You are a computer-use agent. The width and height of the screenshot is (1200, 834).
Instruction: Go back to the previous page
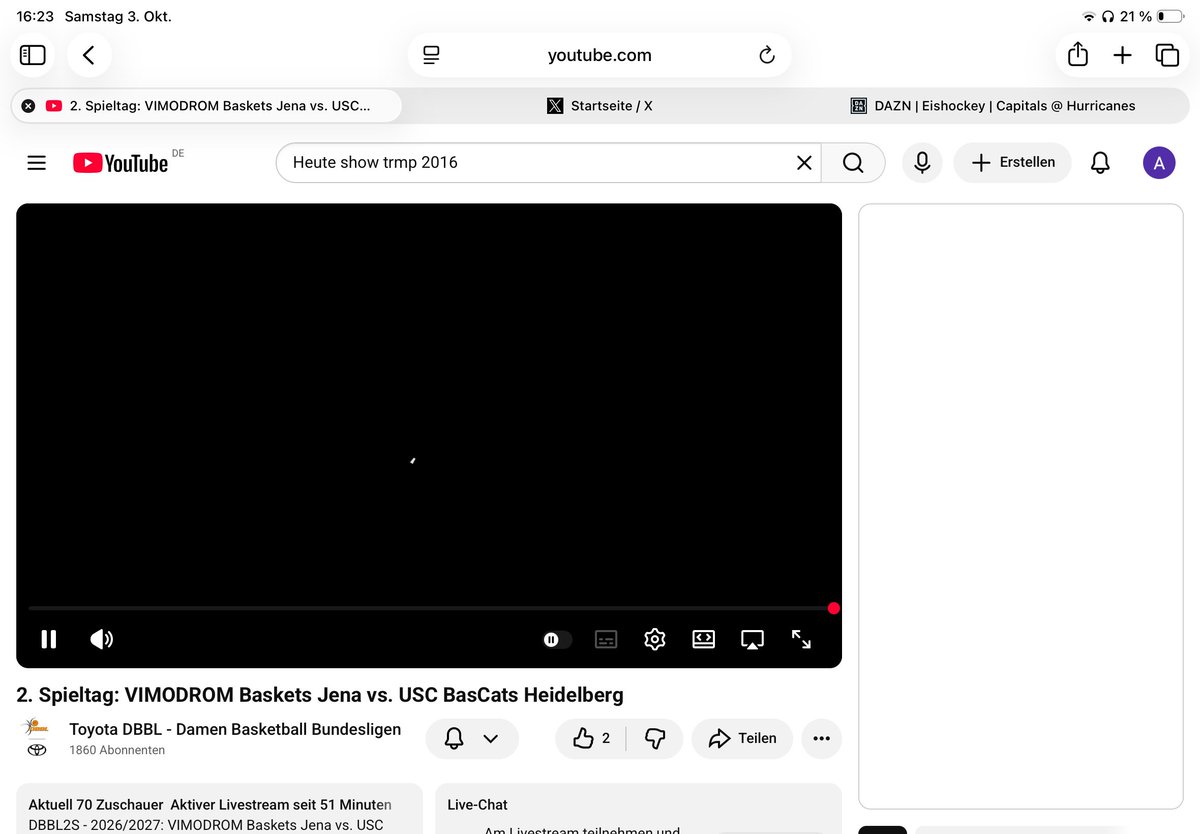pos(89,55)
